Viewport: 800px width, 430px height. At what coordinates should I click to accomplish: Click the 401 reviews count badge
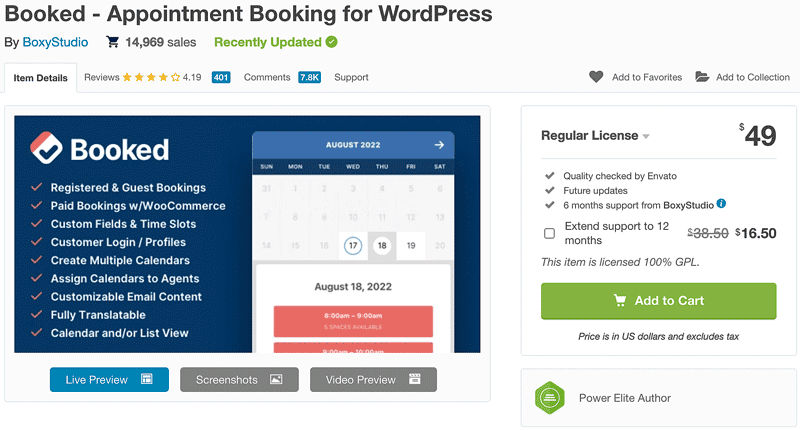pos(221,78)
